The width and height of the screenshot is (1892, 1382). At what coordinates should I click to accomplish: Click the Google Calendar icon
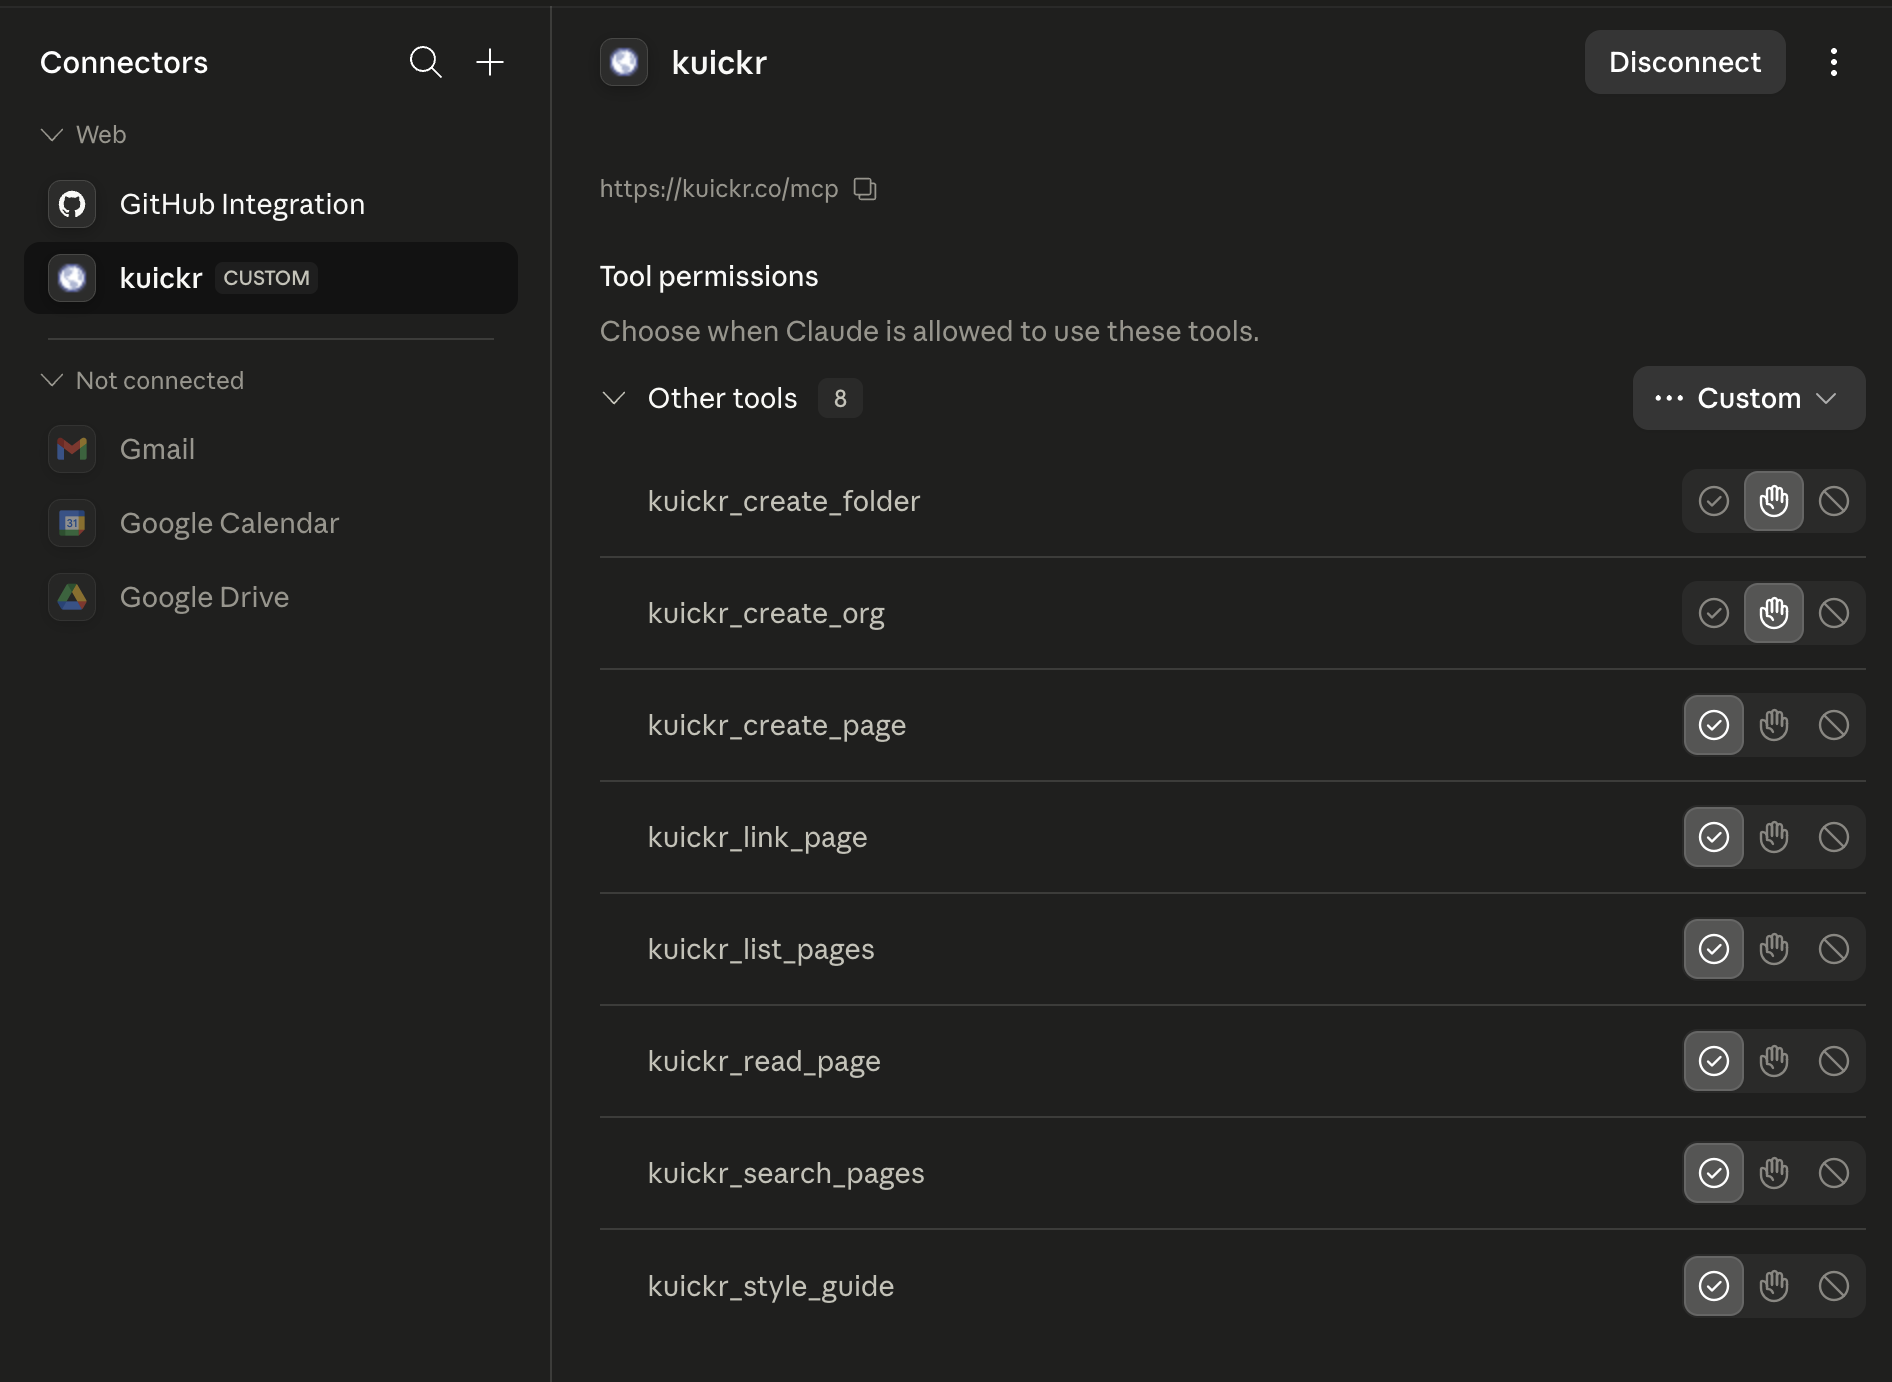tap(72, 523)
